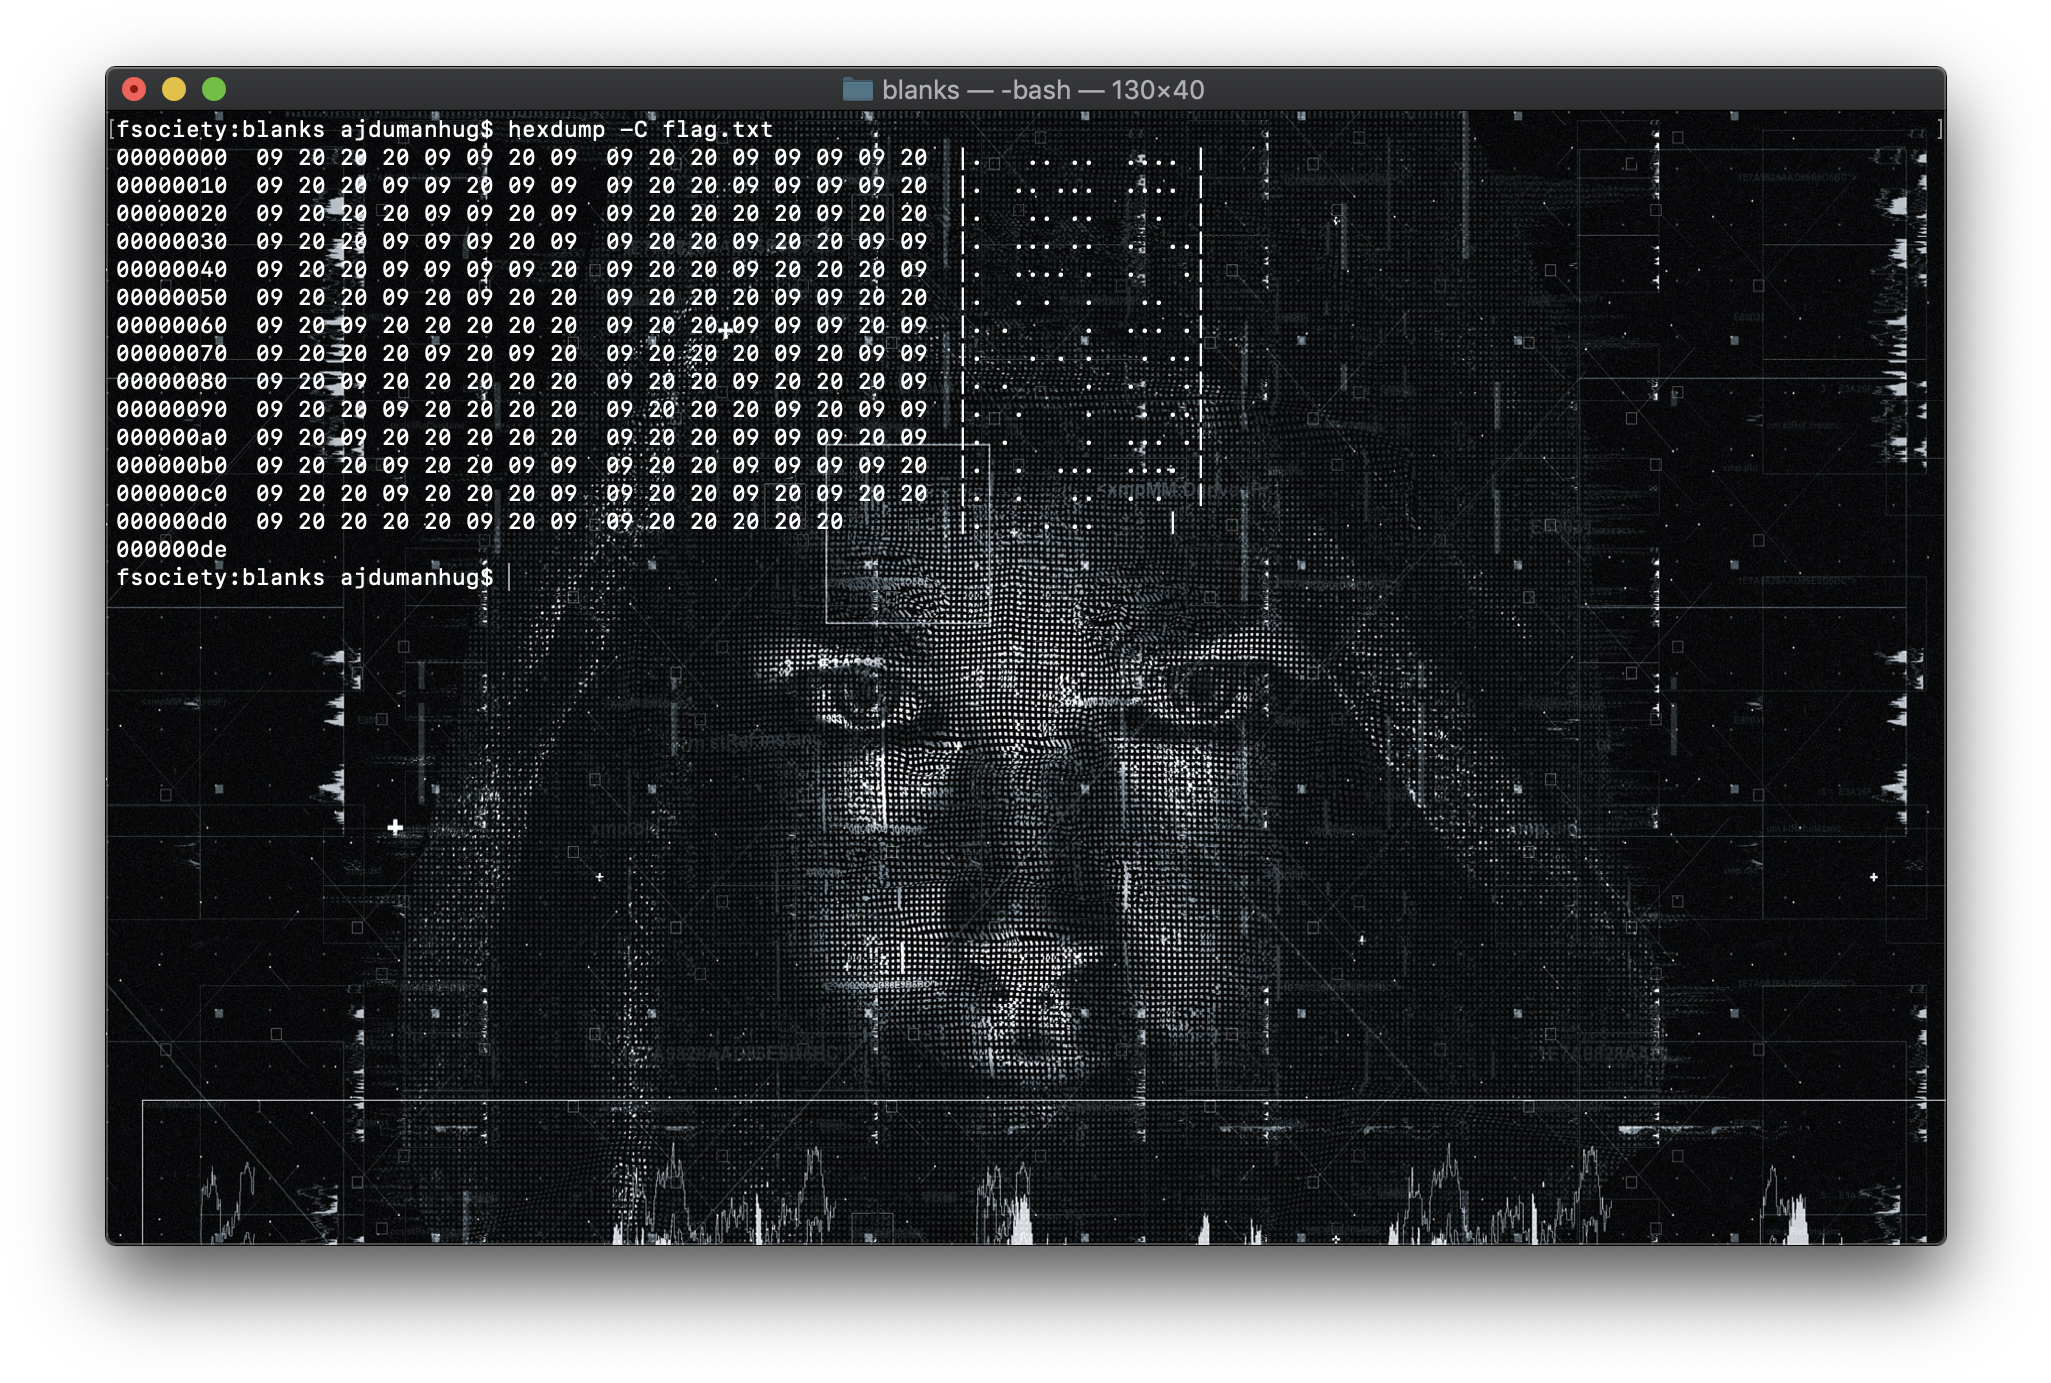Click offset '000000b0' in the hexdump output
The height and width of the screenshot is (1383, 2051).
click(x=172, y=466)
